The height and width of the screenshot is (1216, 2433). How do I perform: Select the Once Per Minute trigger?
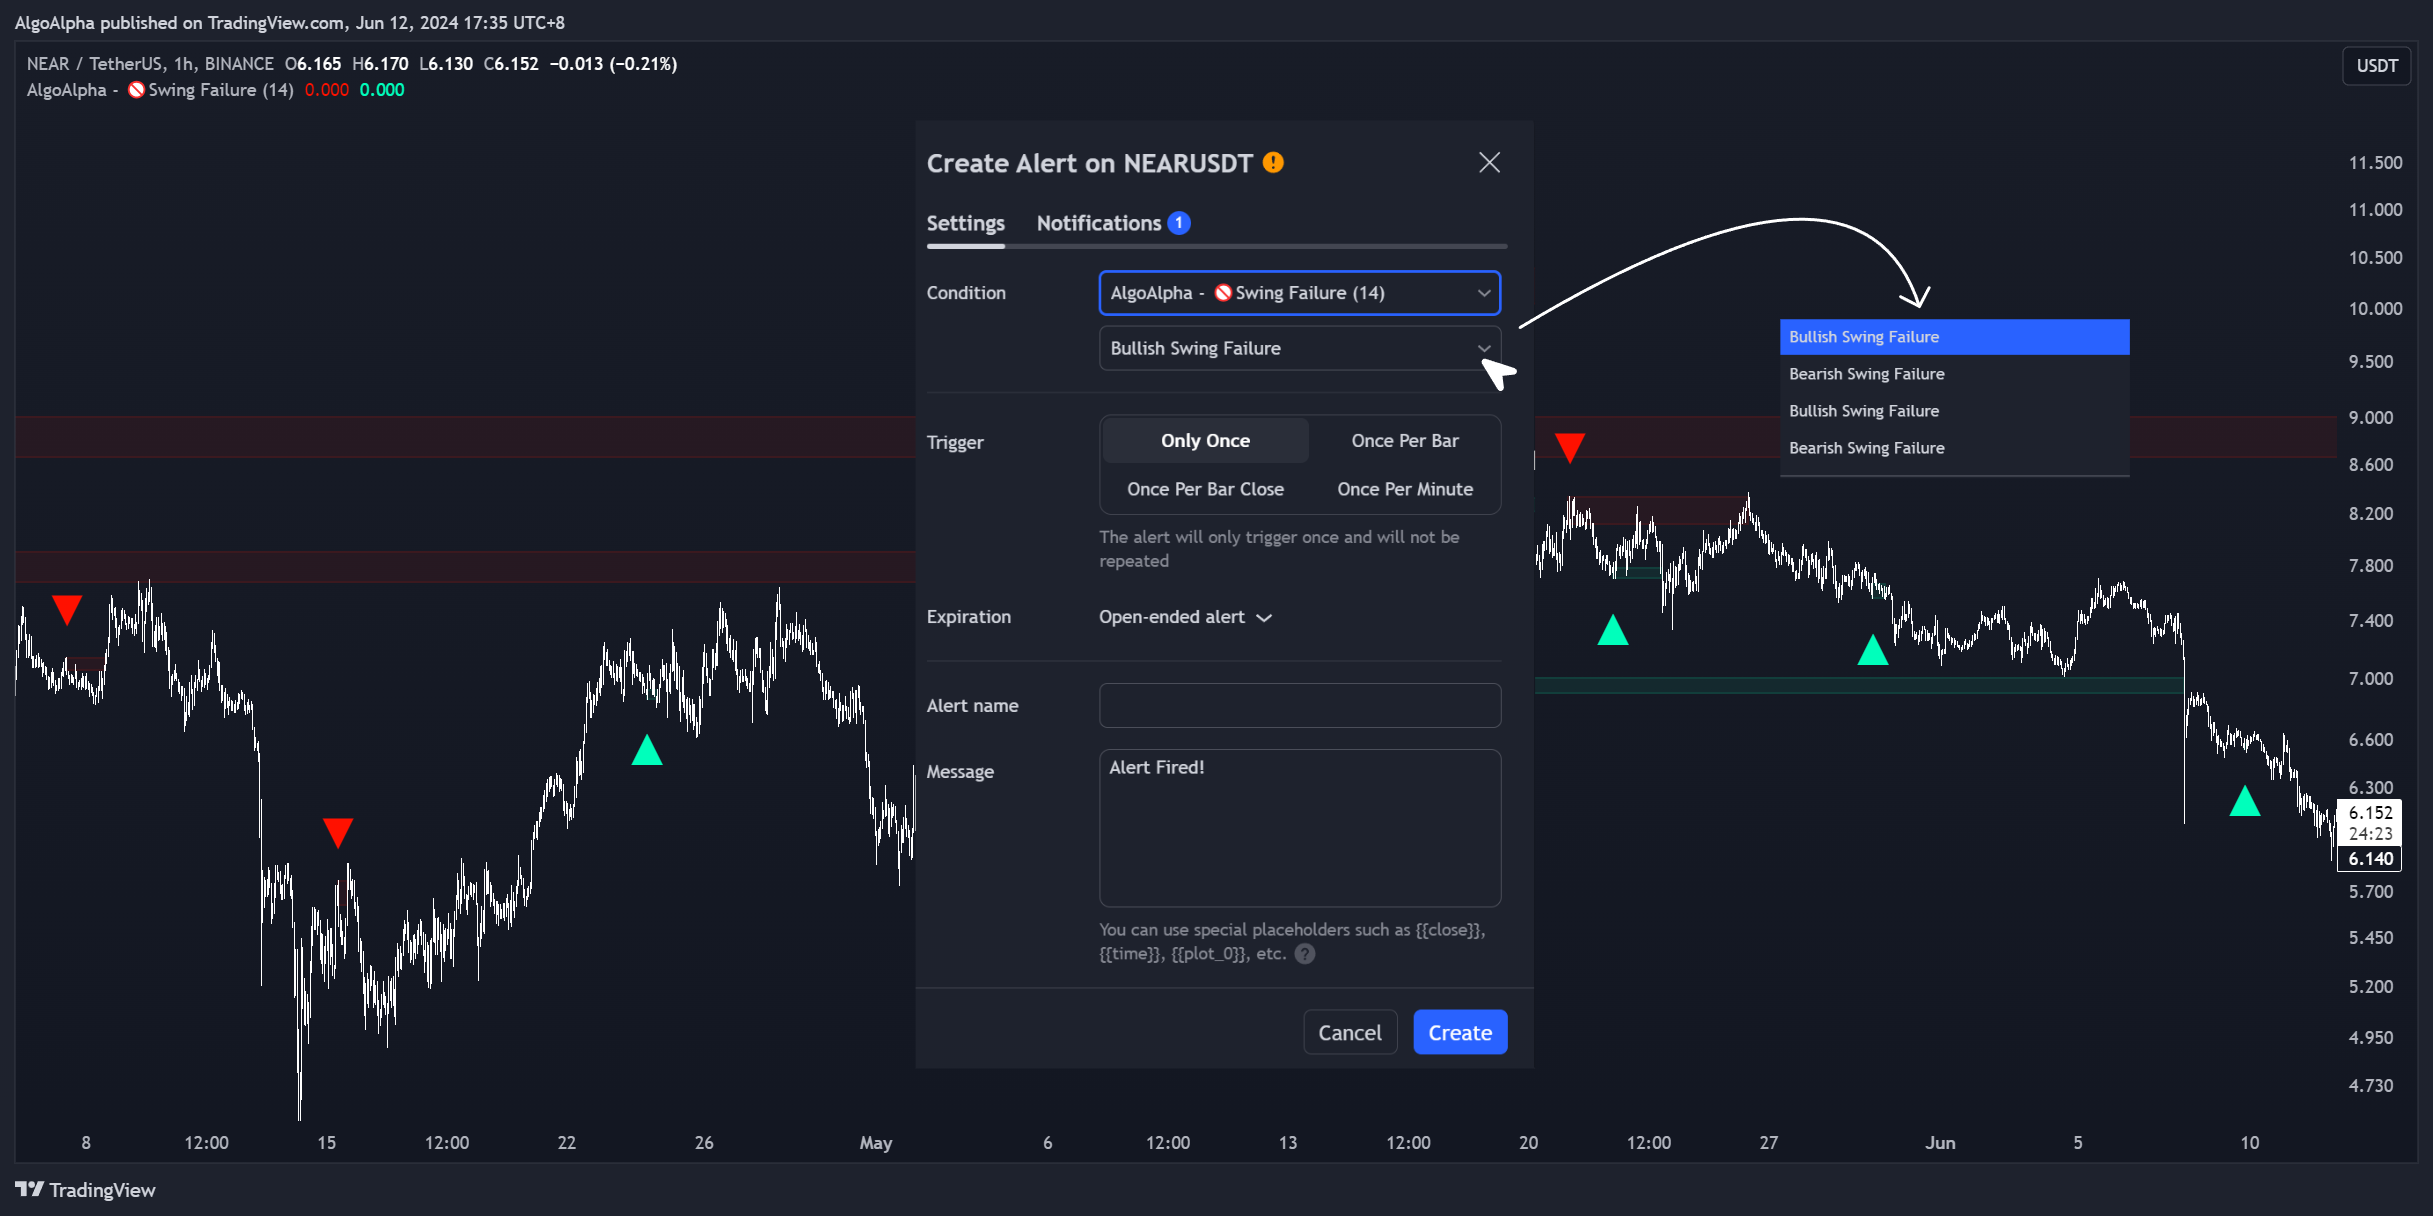tap(1404, 489)
